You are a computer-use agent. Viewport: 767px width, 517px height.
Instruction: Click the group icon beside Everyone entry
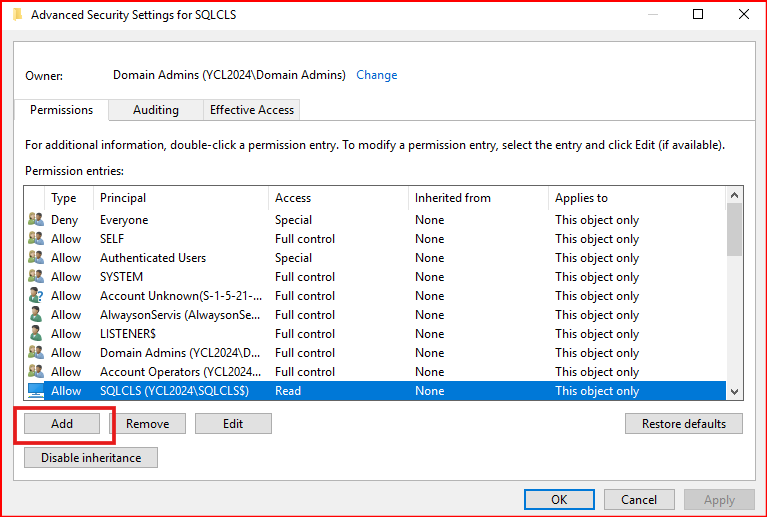tap(36, 220)
